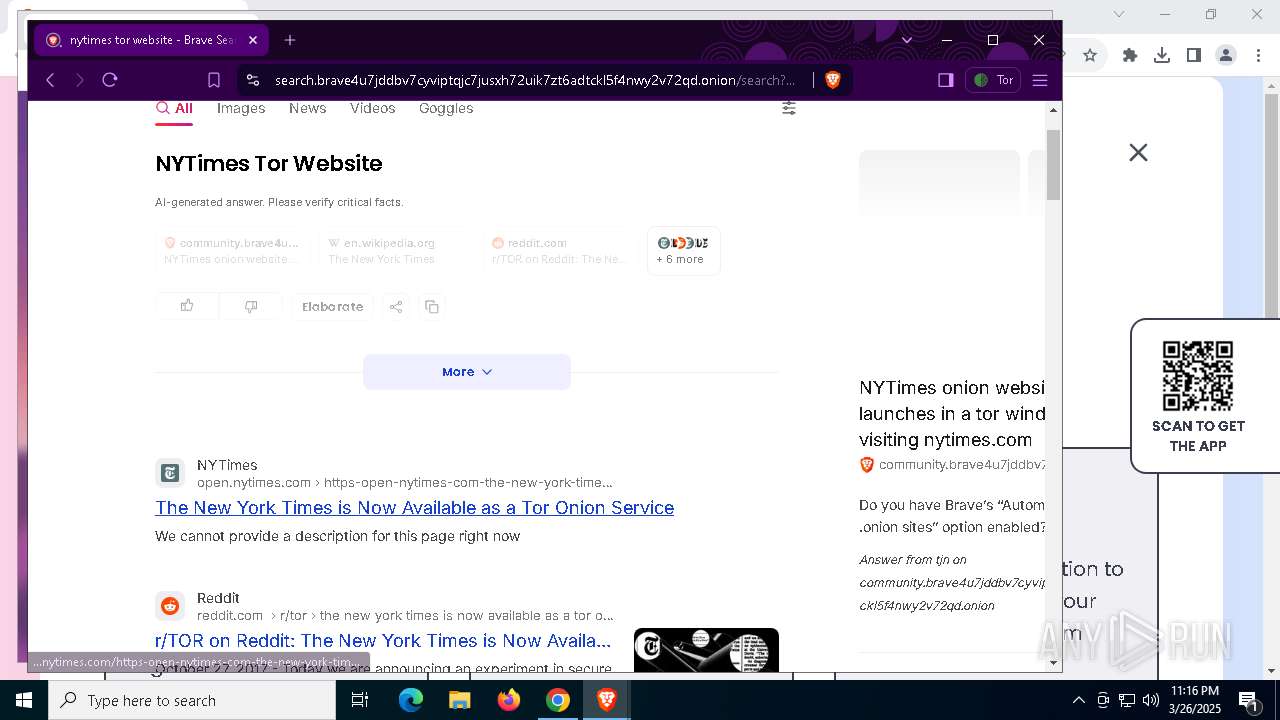Reload the Brave search page
The width and height of the screenshot is (1280, 720).
[110, 80]
